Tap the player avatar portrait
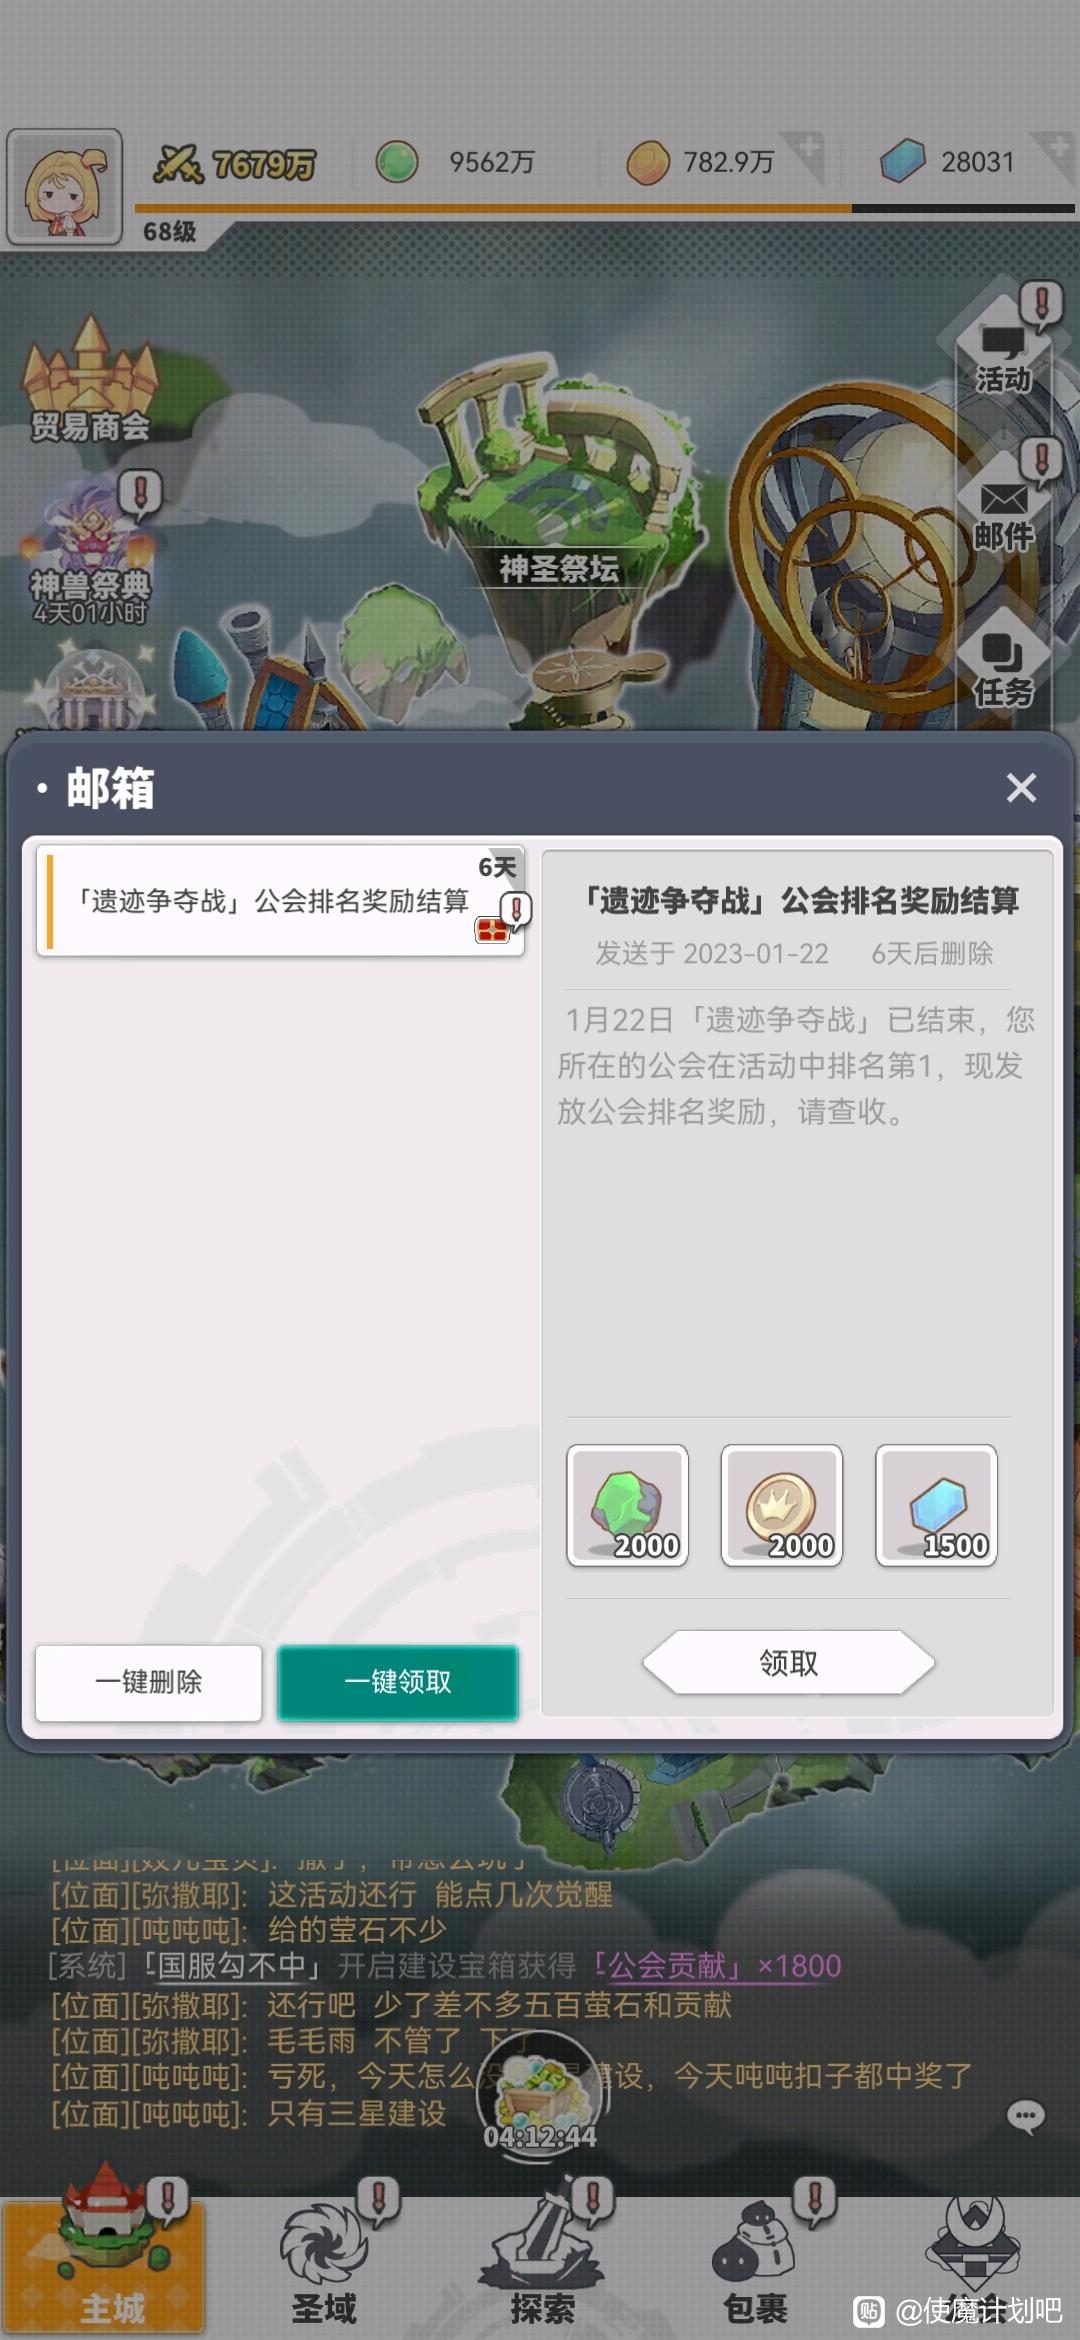Image resolution: width=1080 pixels, height=2340 pixels. (x=65, y=187)
